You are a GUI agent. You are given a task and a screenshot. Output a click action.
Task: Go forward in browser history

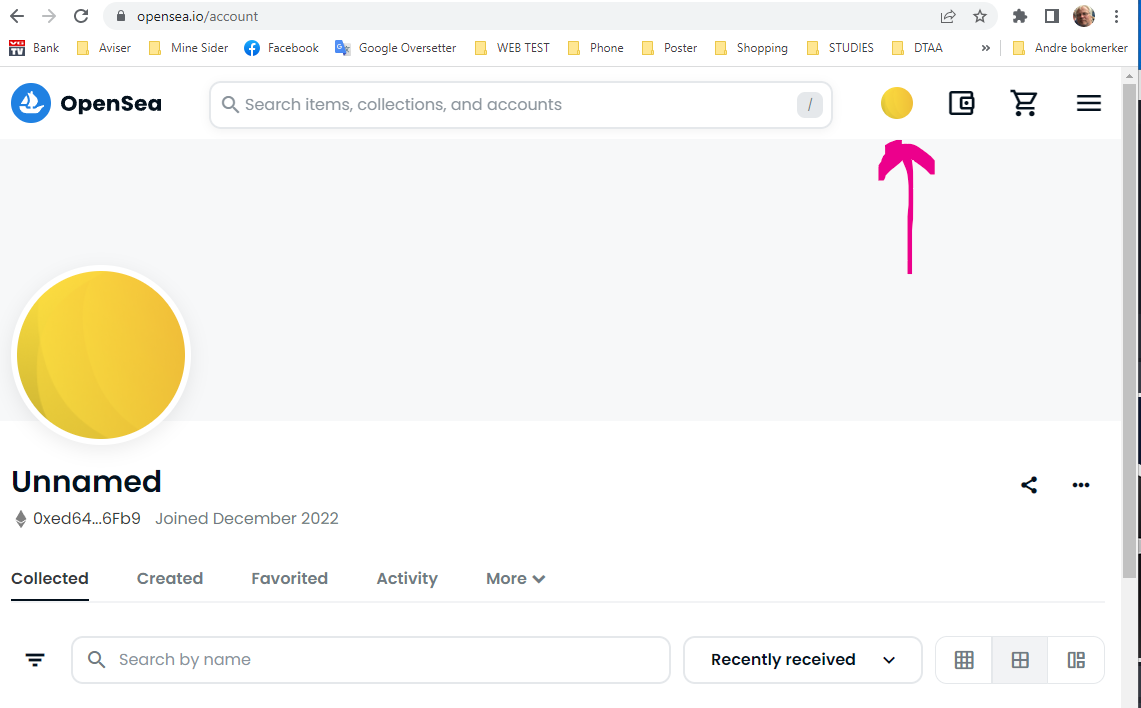49,16
